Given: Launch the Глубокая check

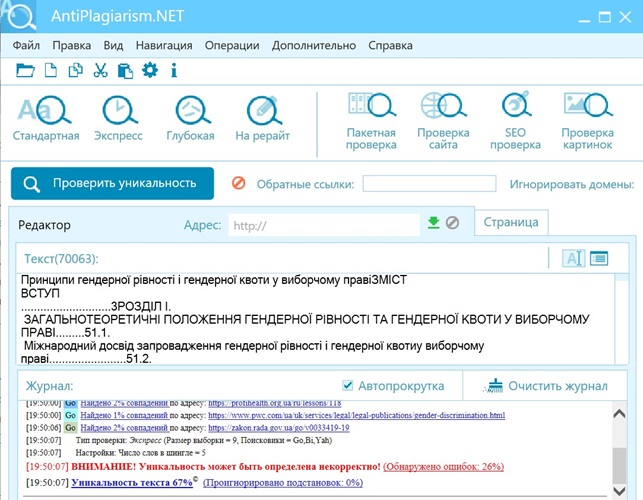Looking at the screenshot, I should pyautogui.click(x=190, y=118).
